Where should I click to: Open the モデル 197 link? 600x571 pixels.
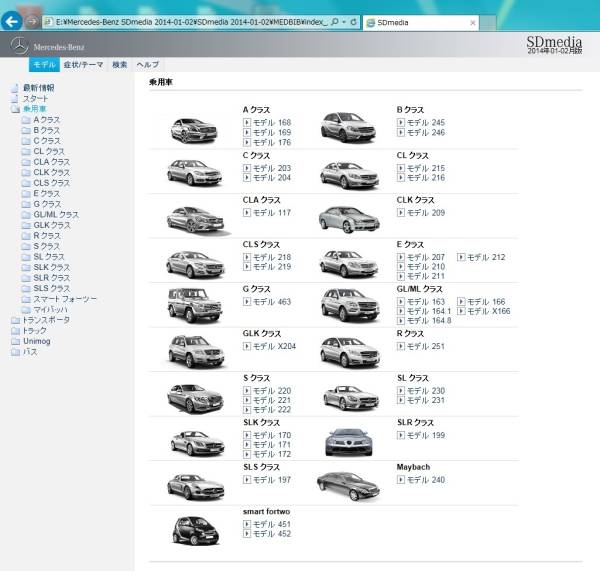(272, 480)
